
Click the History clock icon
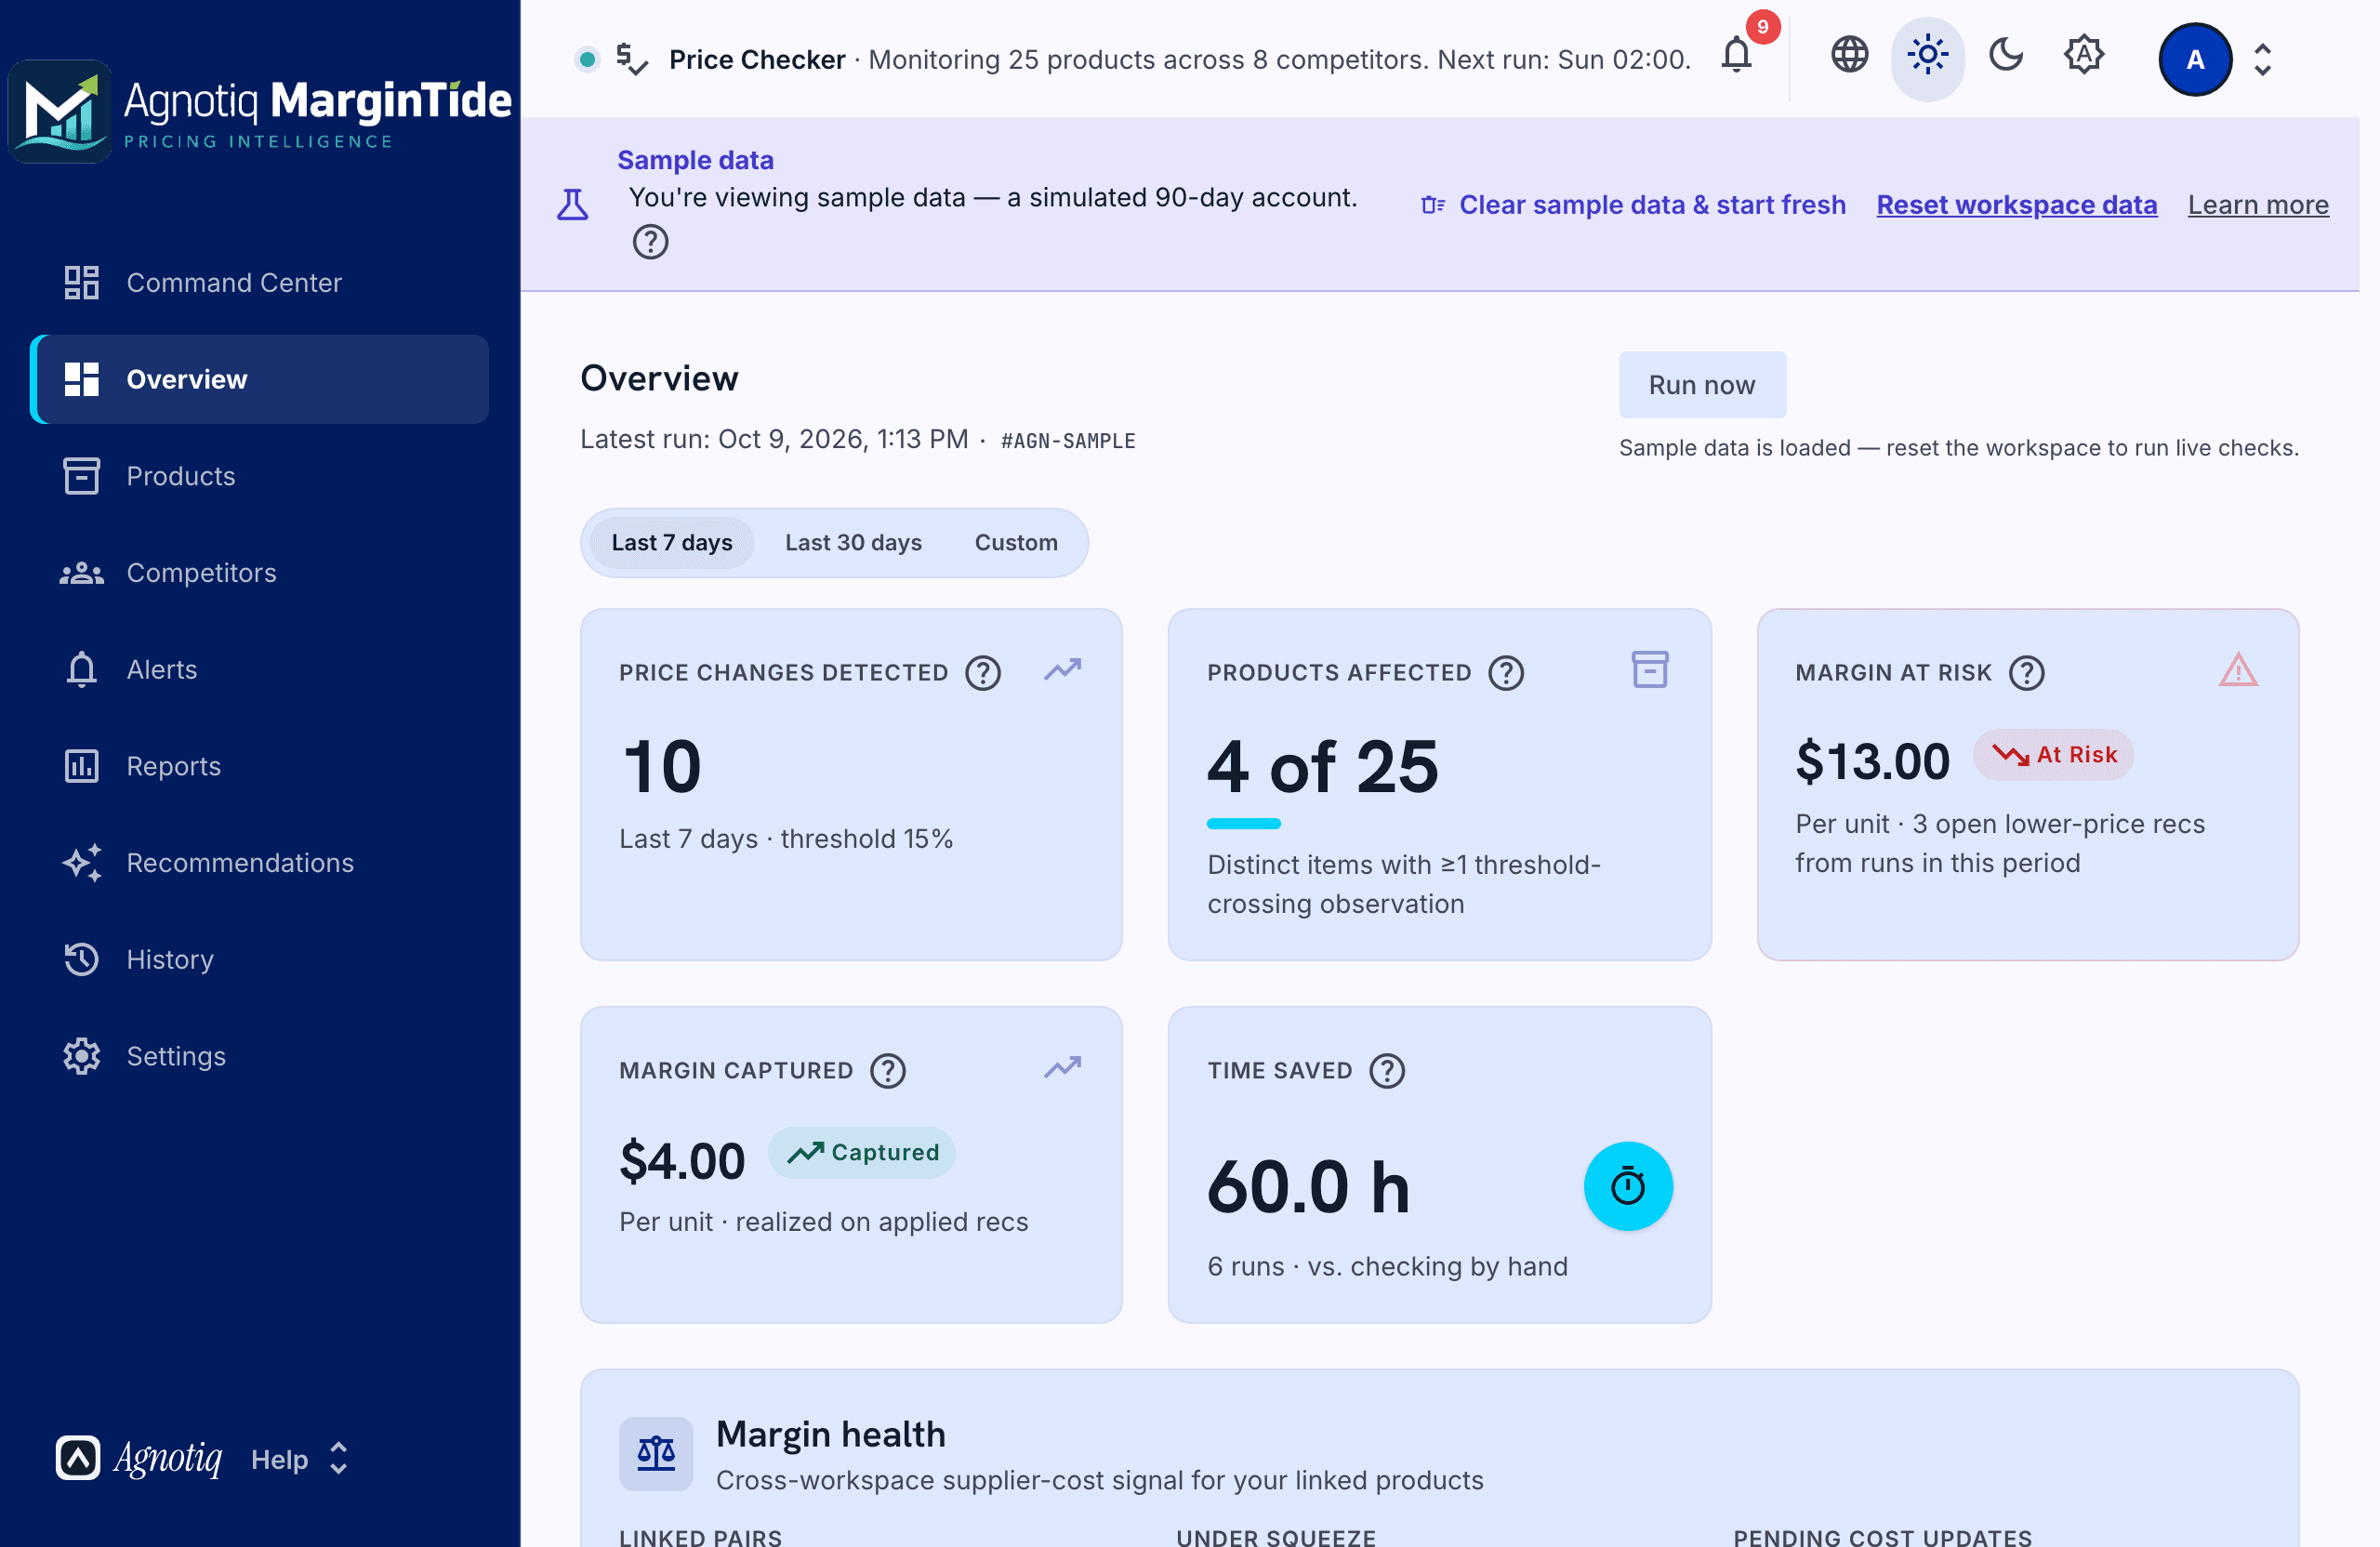(81, 959)
